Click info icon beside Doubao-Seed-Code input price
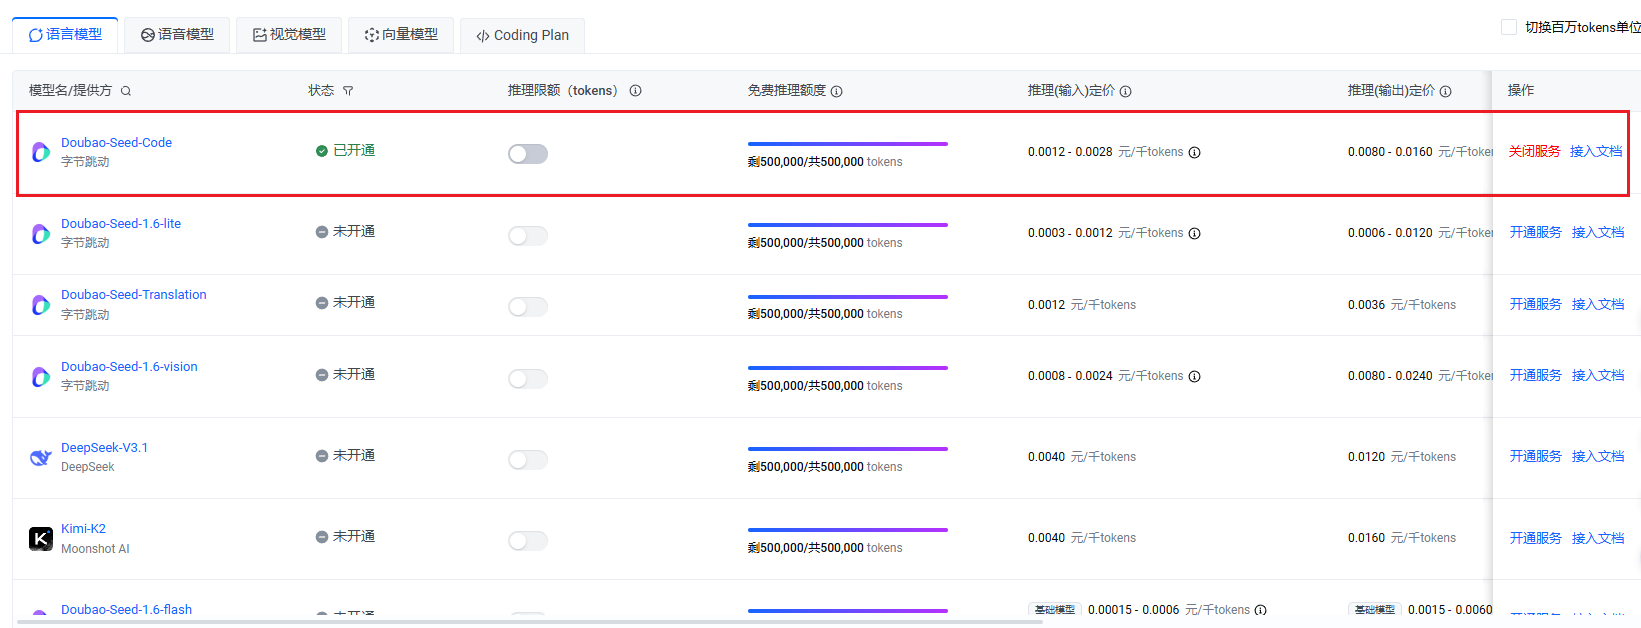The width and height of the screenshot is (1641, 628). click(x=1194, y=153)
